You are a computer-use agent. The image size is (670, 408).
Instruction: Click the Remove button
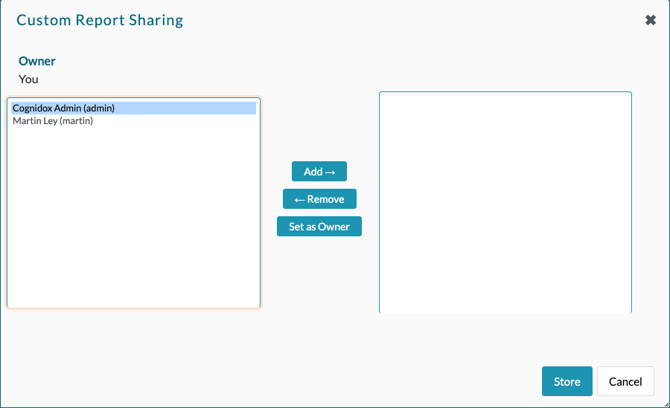click(x=319, y=199)
